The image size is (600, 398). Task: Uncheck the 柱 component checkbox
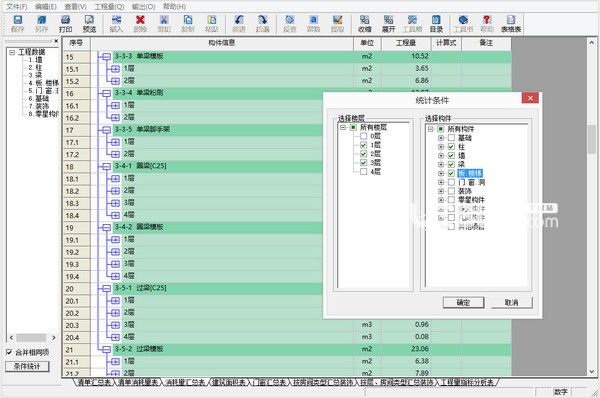pyautogui.click(x=452, y=147)
